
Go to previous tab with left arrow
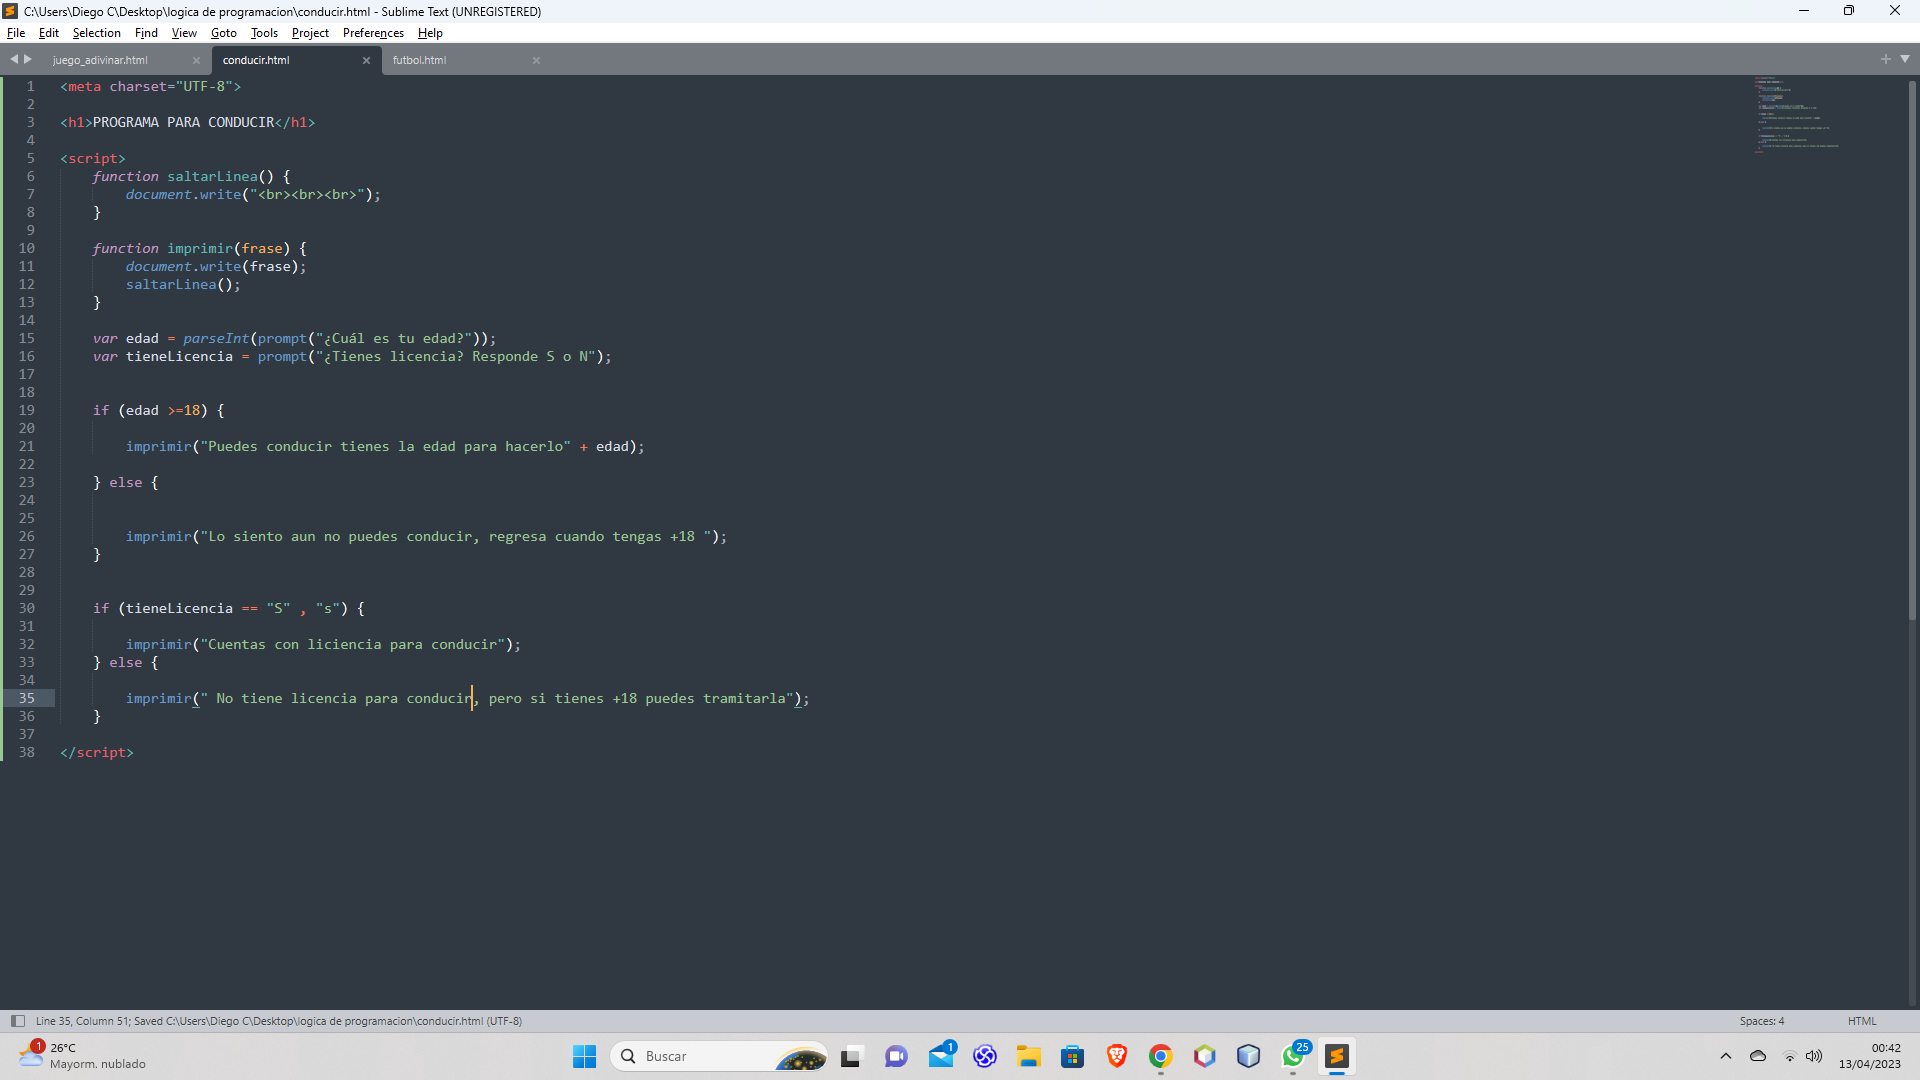14,59
